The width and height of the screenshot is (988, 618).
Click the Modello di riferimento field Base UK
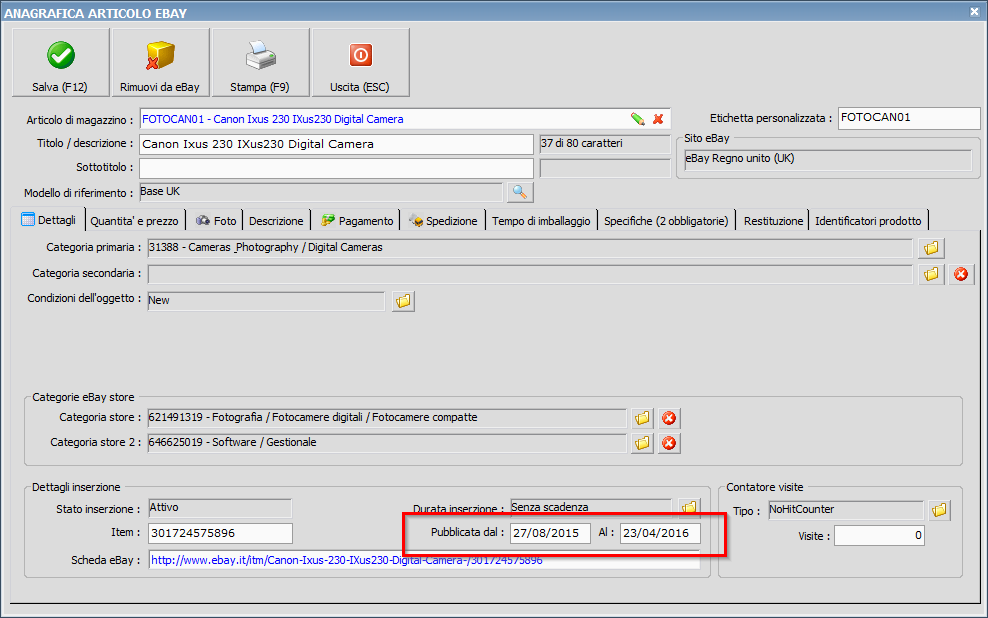click(321, 192)
